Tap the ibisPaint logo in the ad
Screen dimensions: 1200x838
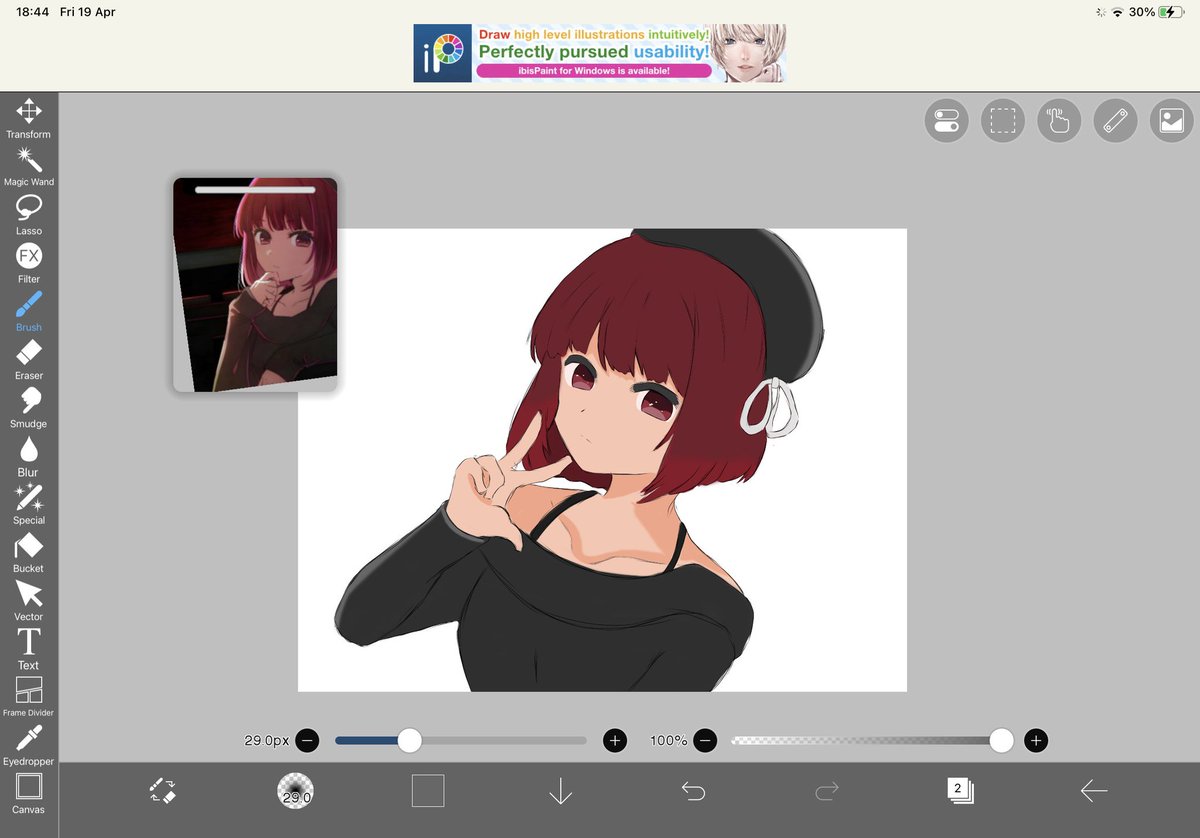443,53
